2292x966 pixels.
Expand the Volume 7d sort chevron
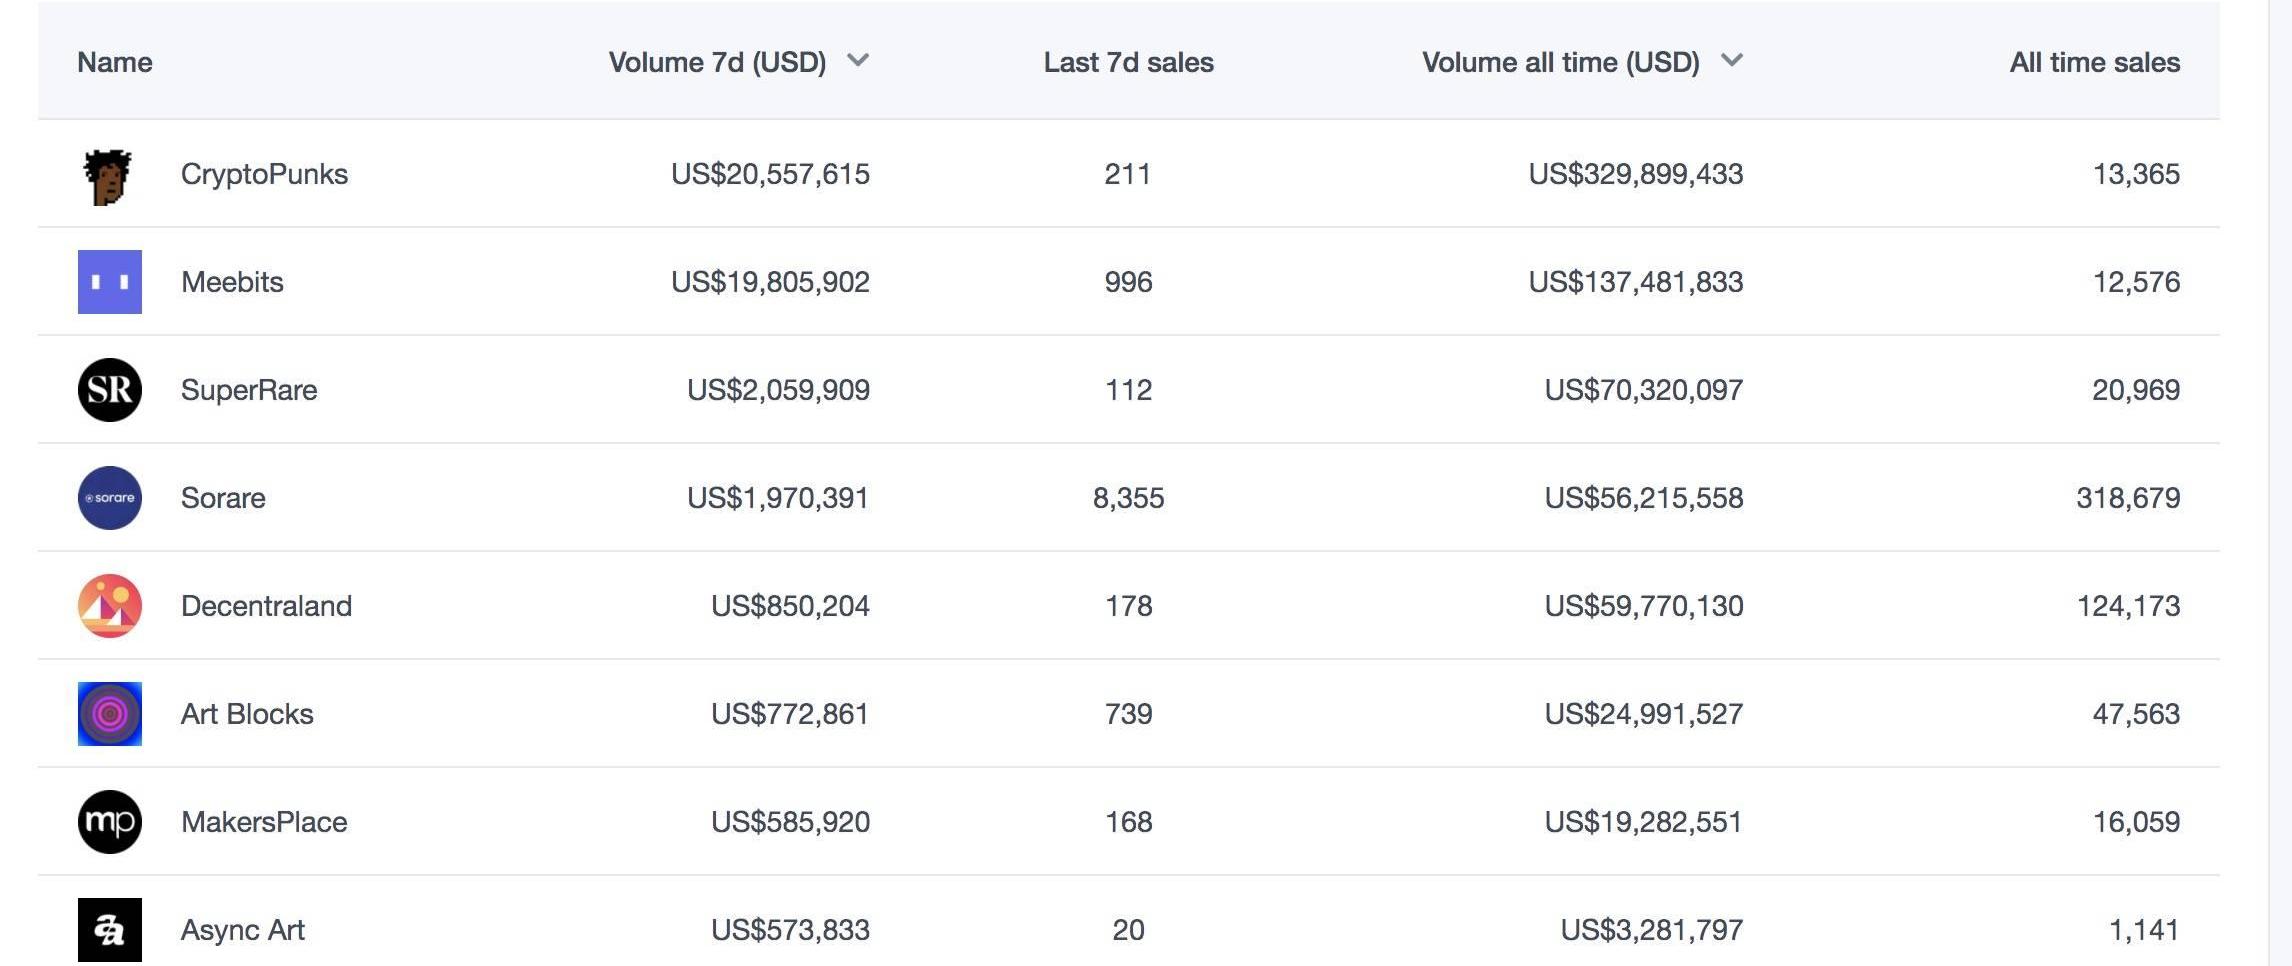(858, 61)
